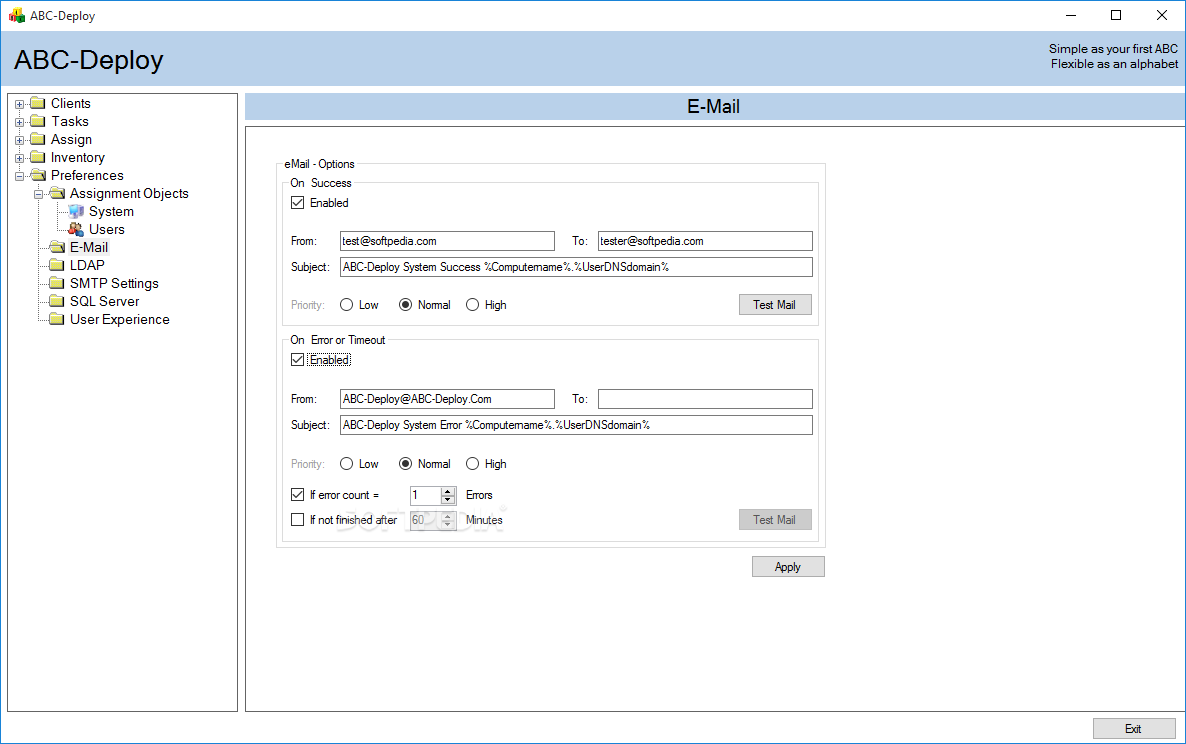Open the SMTP Settings page
Screen dimensions: 1186x744
coord(114,284)
